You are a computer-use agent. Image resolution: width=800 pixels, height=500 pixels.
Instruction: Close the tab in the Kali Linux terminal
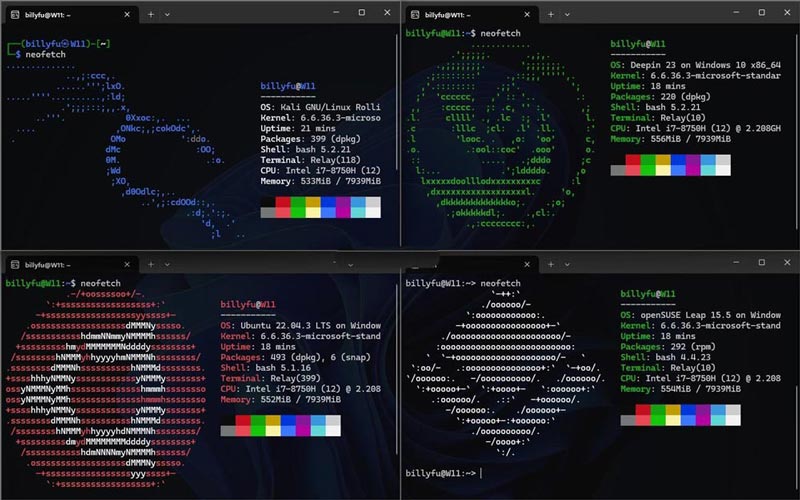127,15
